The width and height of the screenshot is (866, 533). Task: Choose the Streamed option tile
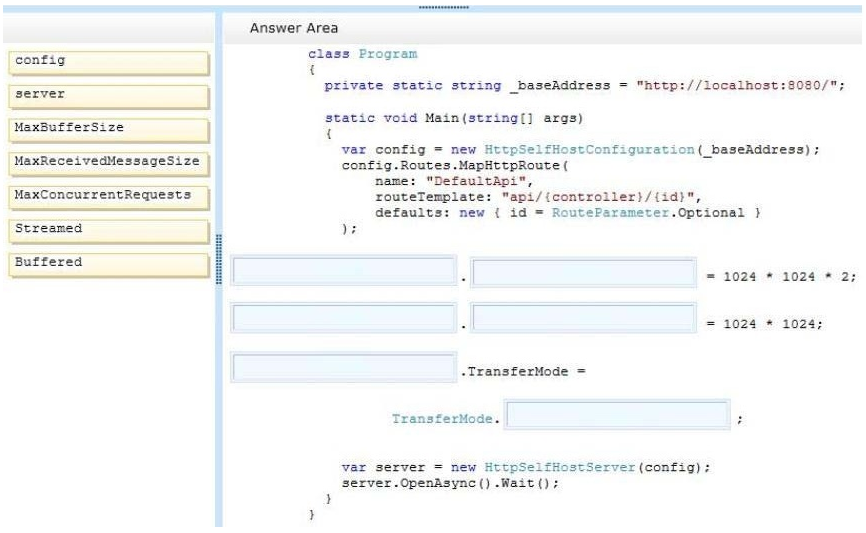[x=109, y=231]
